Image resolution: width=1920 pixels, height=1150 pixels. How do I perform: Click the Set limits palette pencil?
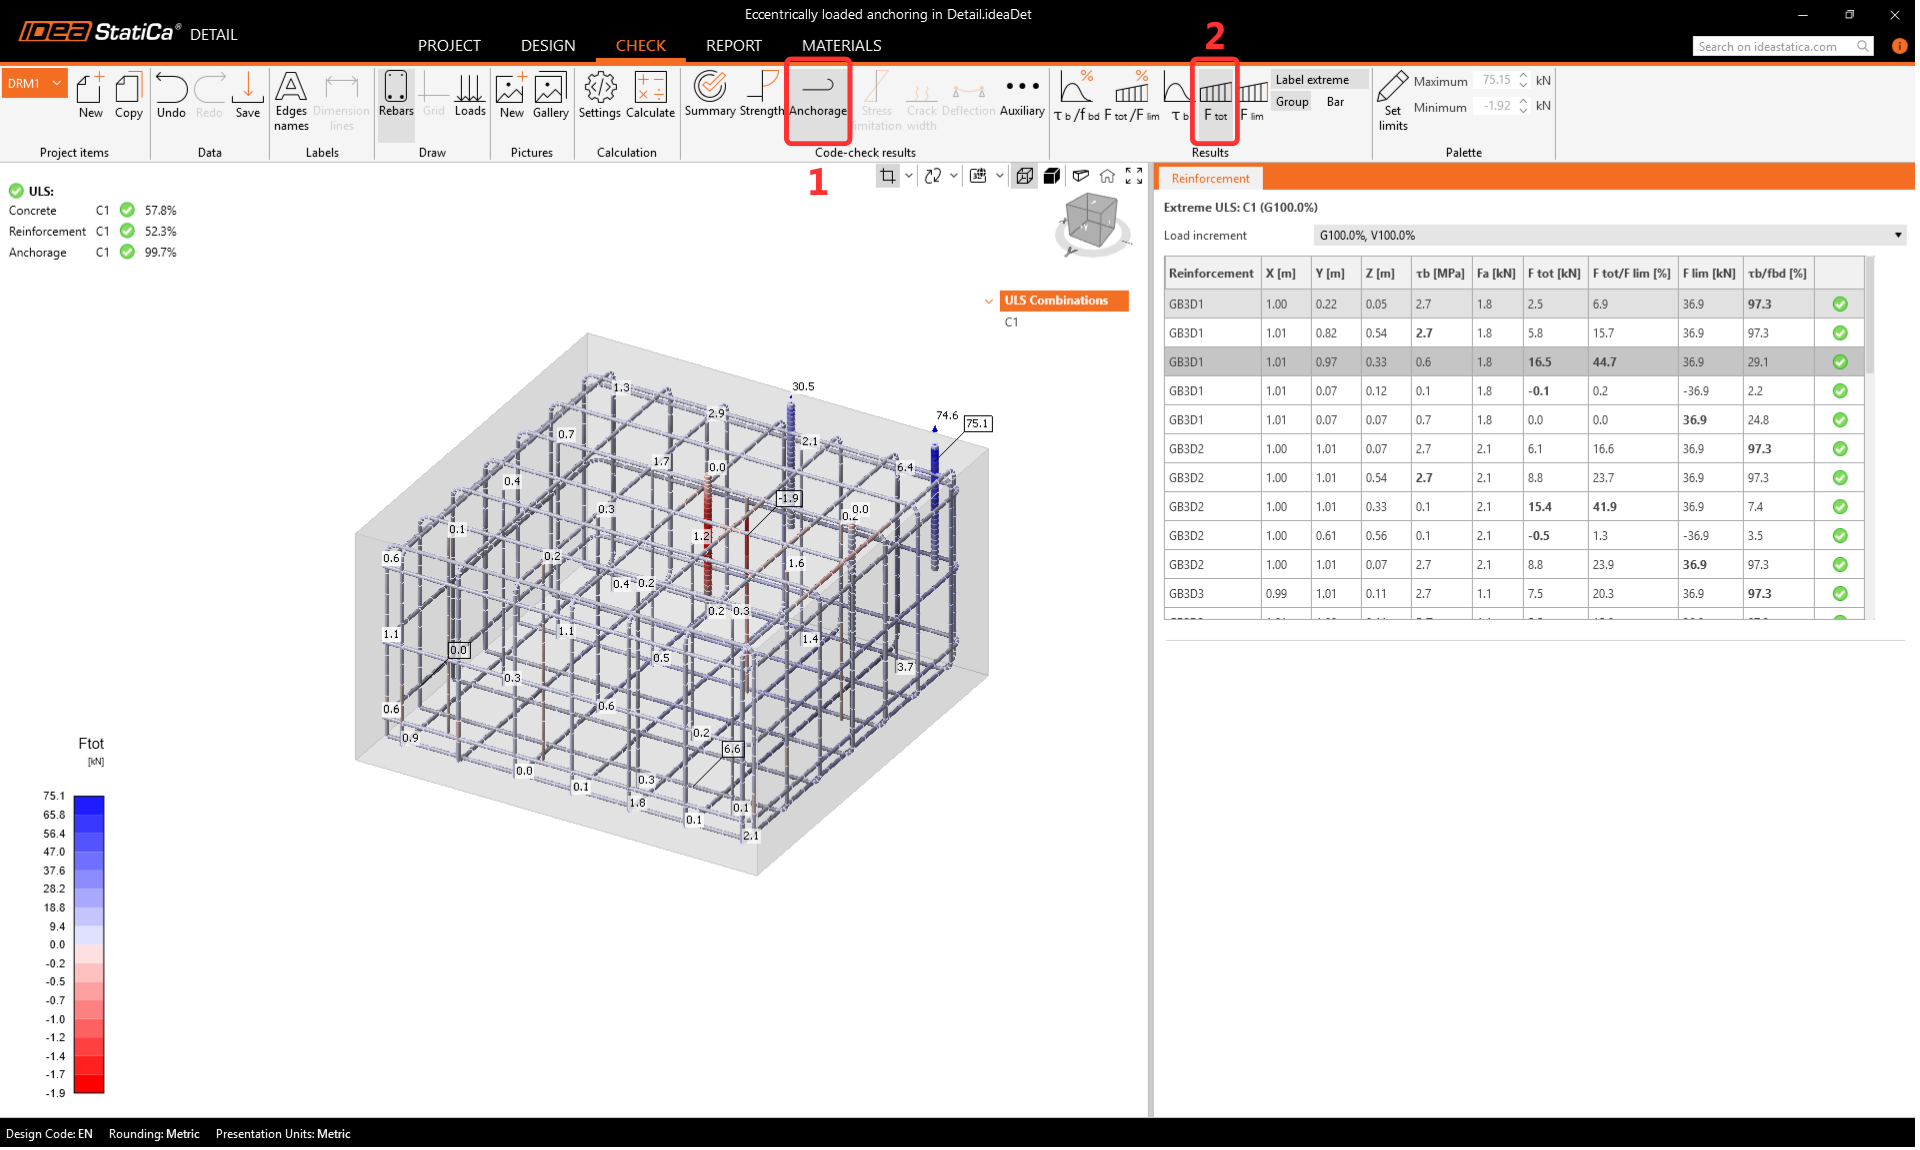(x=1392, y=99)
